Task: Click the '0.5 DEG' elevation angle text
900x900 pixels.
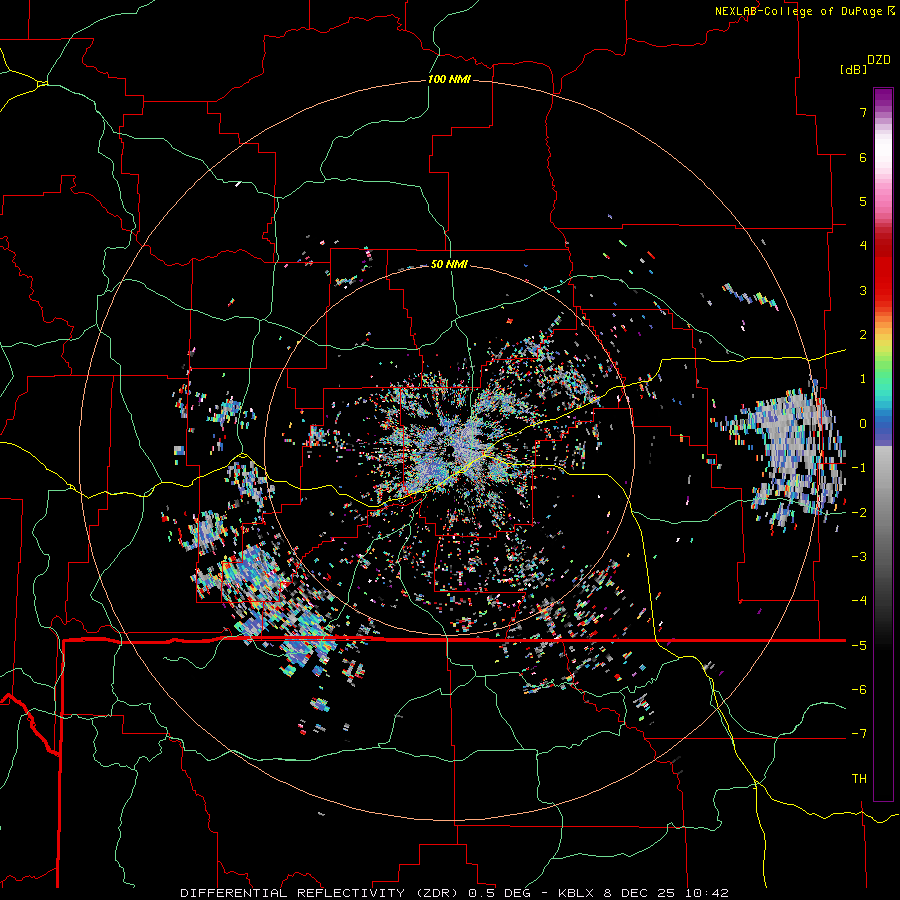Action: coord(499,893)
